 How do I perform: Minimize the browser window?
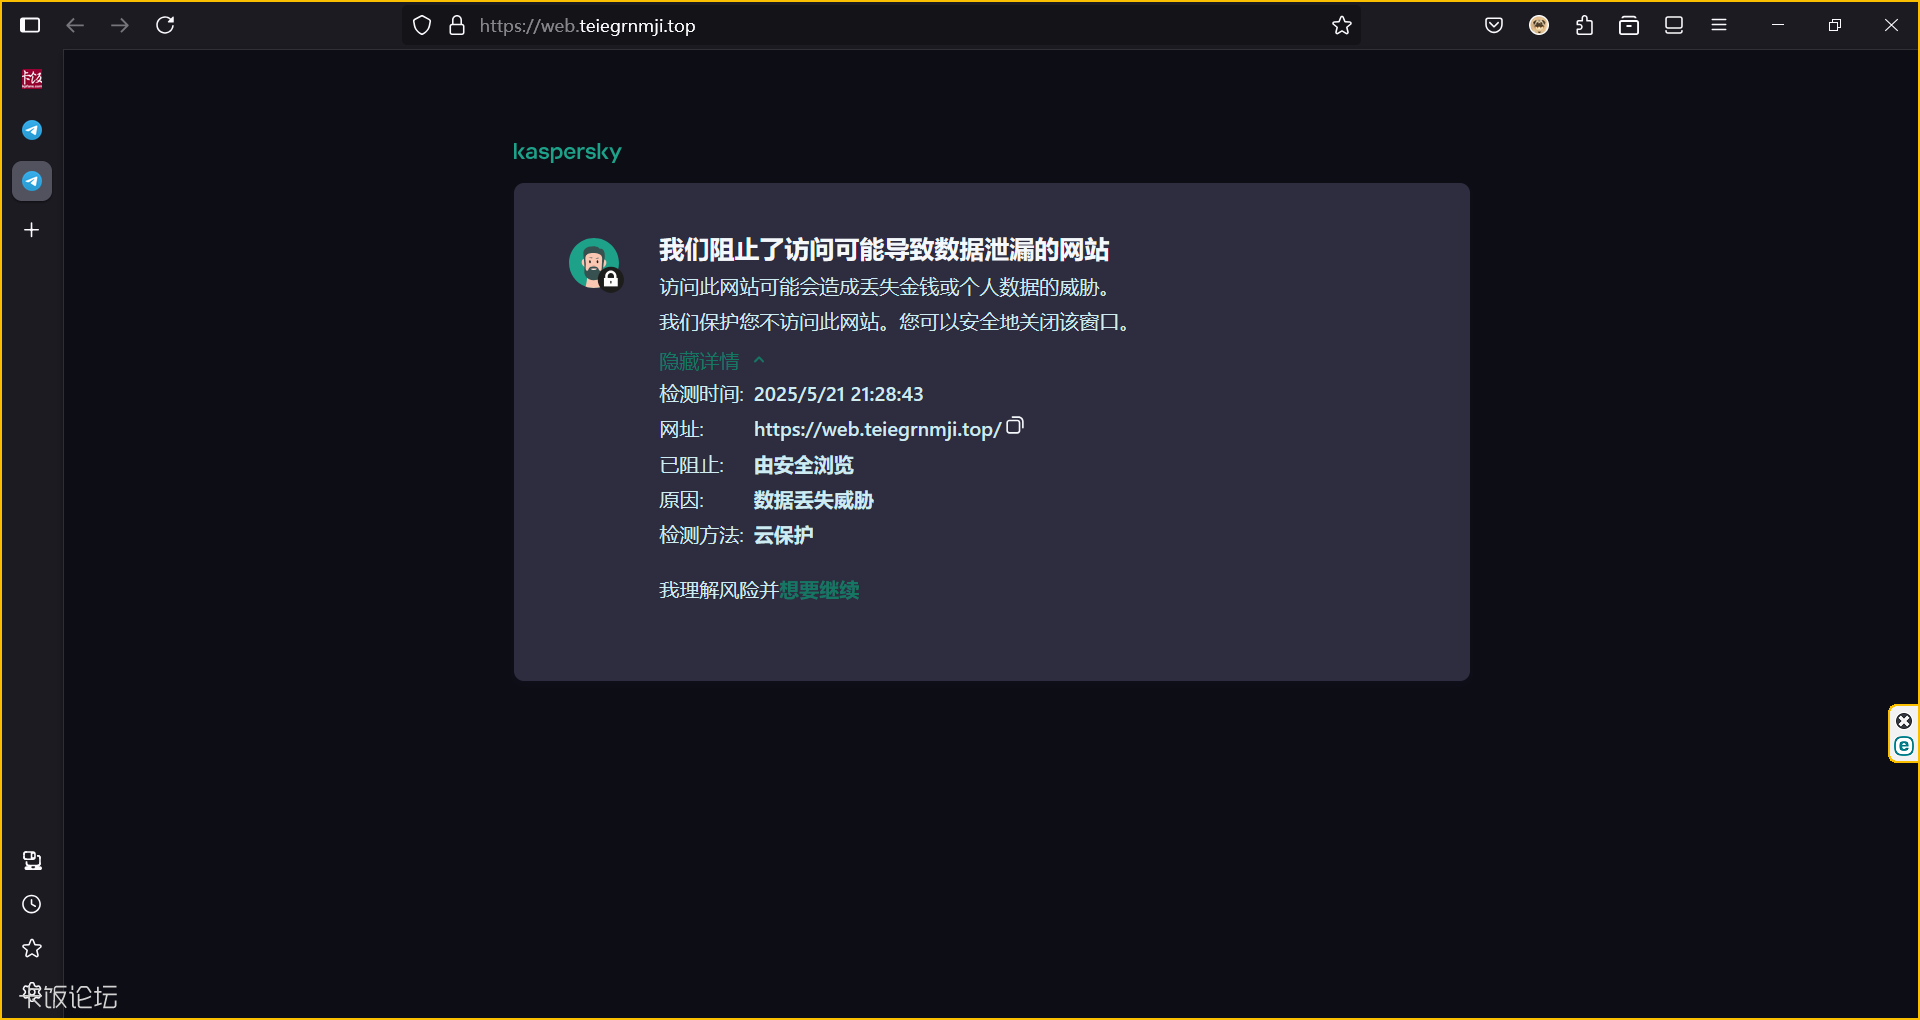pos(1778,25)
